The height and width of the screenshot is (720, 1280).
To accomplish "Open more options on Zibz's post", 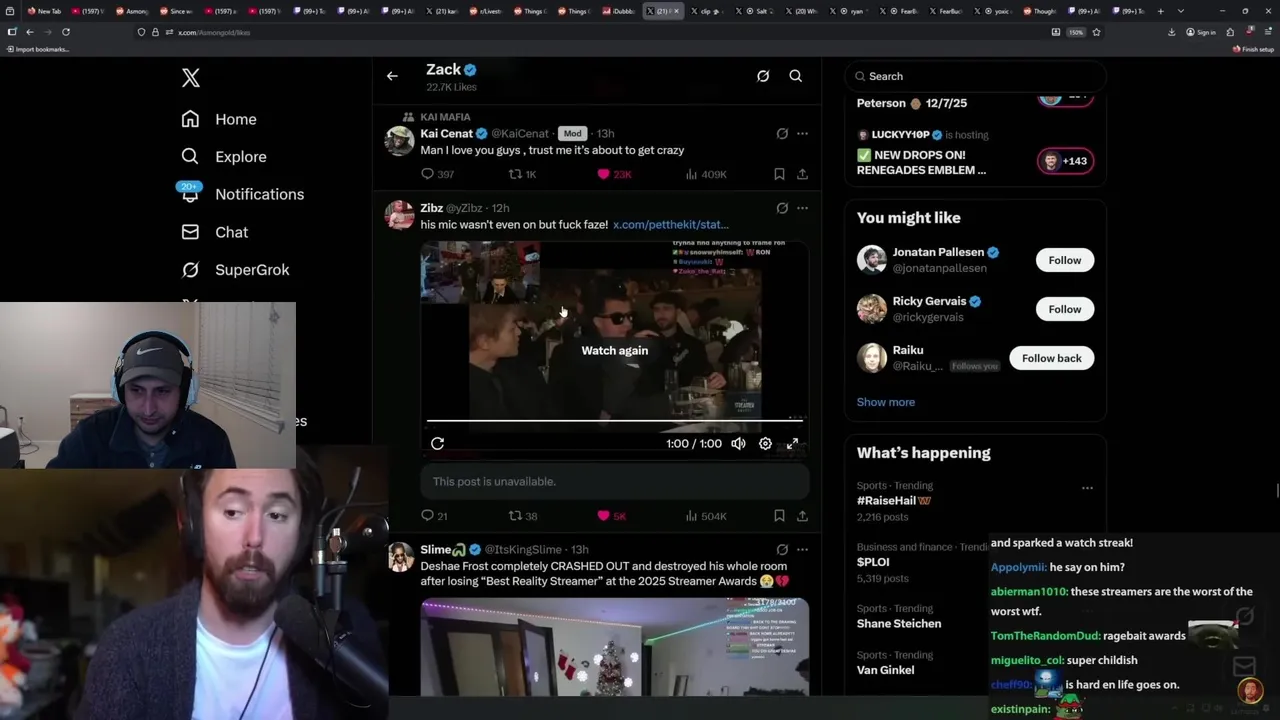I will pyautogui.click(x=802, y=208).
